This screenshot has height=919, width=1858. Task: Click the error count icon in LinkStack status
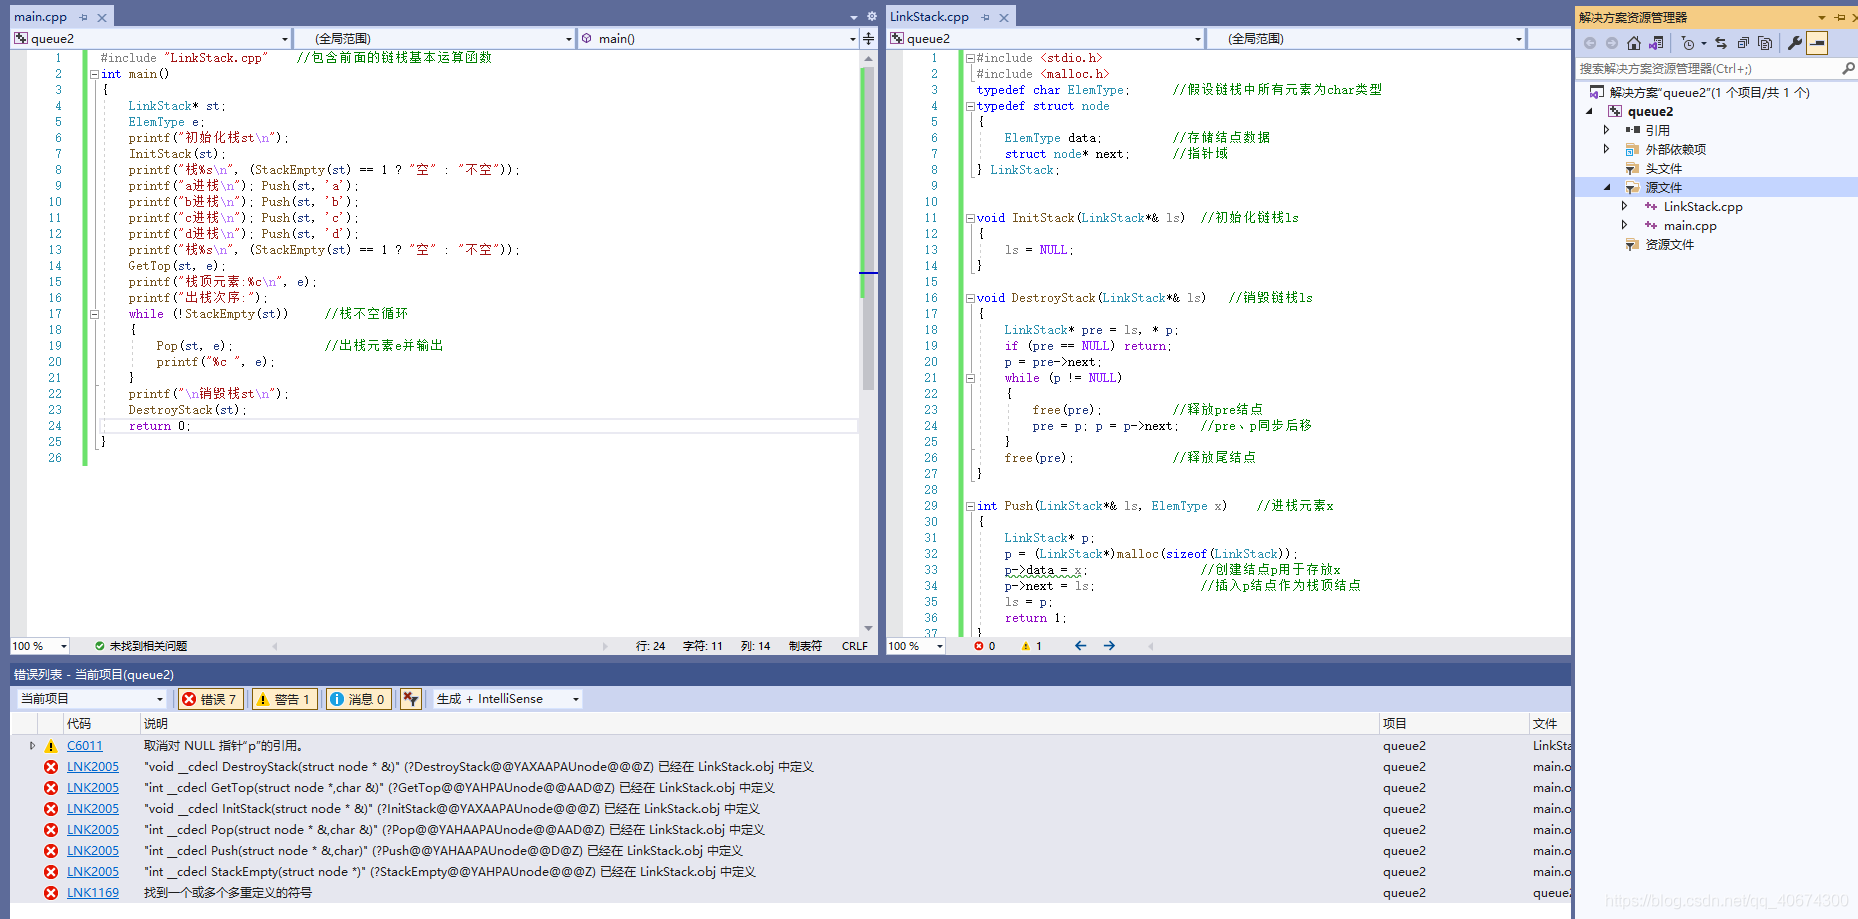click(979, 646)
